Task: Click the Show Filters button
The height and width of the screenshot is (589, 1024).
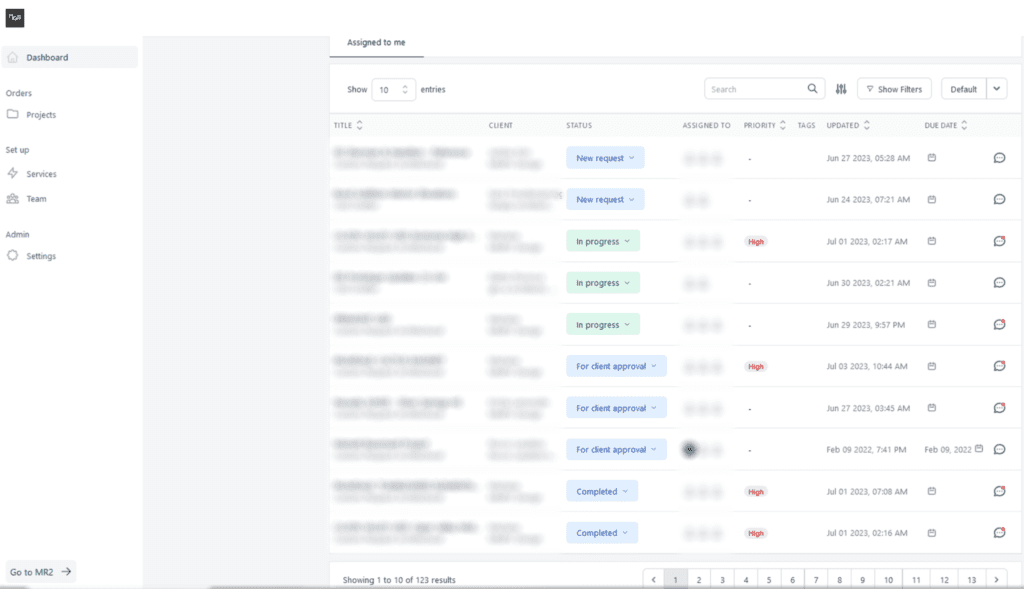Action: pyautogui.click(x=894, y=89)
